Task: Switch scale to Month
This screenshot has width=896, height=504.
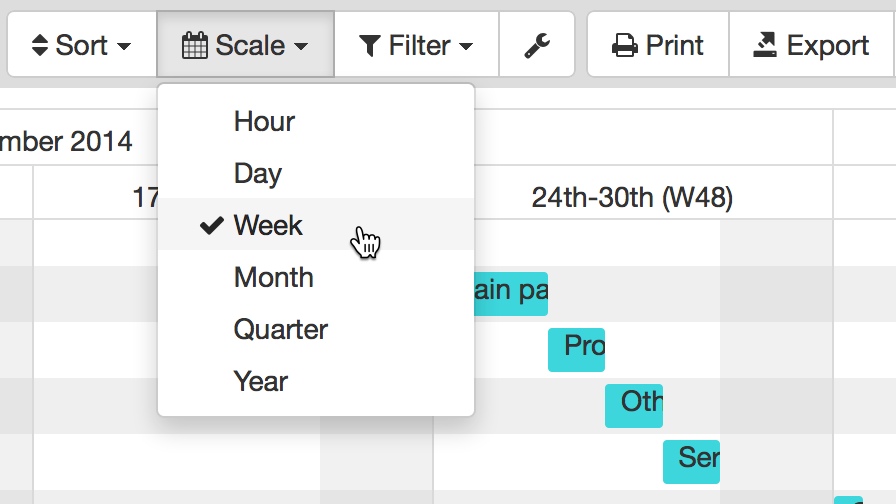Action: [x=274, y=278]
